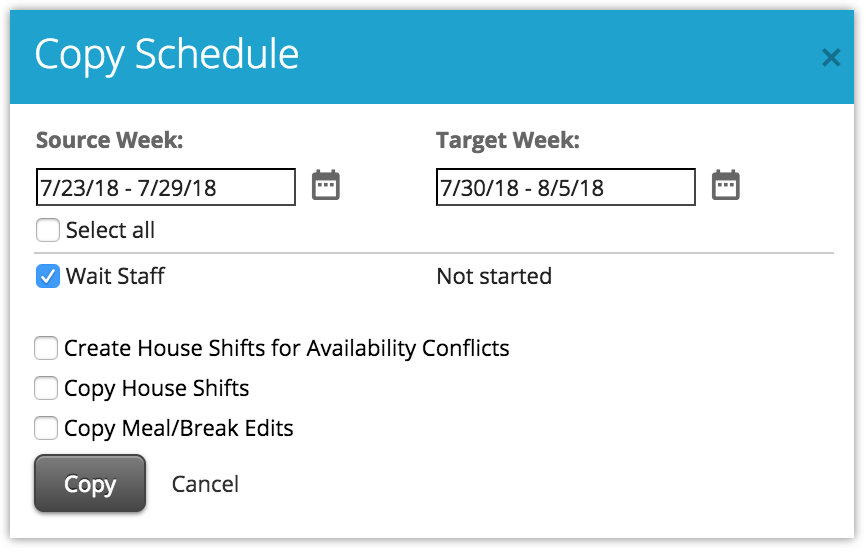Click the "Copy Meal/Break Edits" label text
The height and width of the screenshot is (552, 866).
179,429
